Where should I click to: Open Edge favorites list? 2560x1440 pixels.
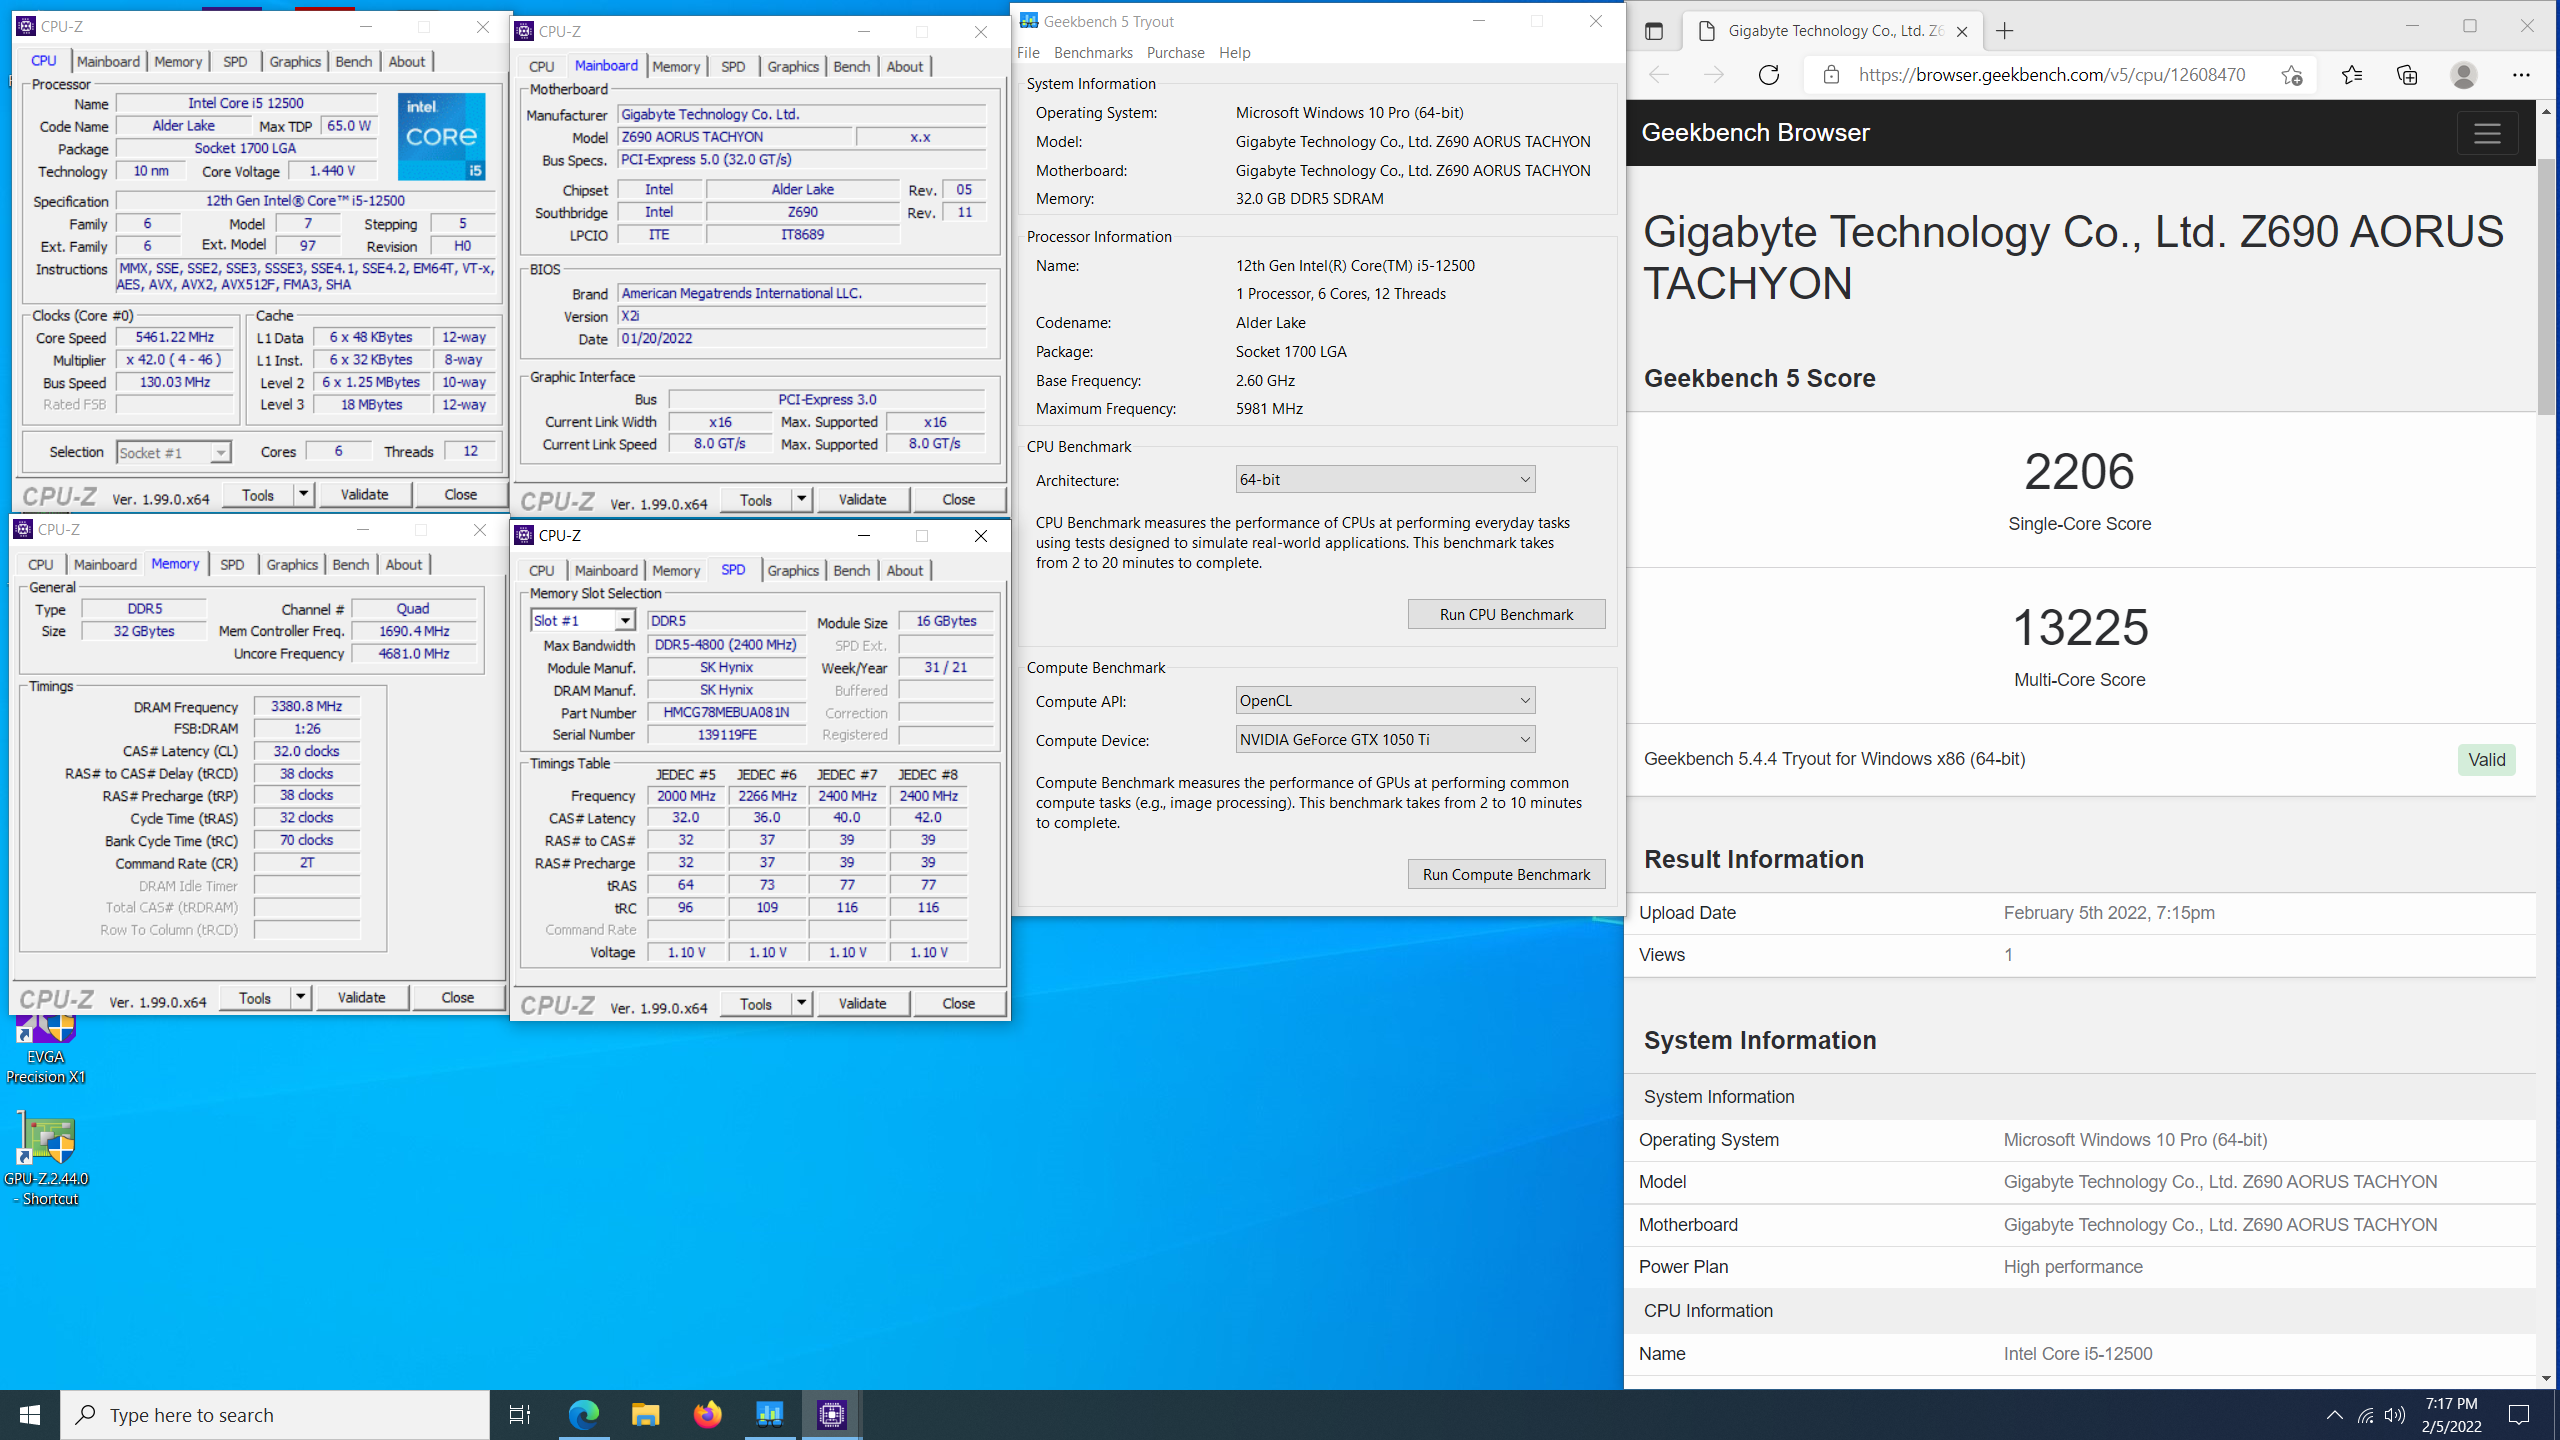2352,75
